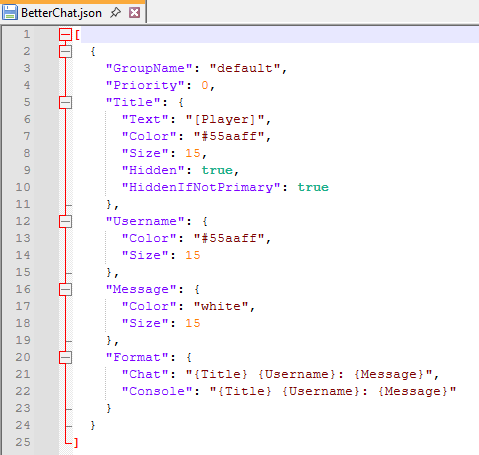Click line number 25 in the gutter

[23, 442]
